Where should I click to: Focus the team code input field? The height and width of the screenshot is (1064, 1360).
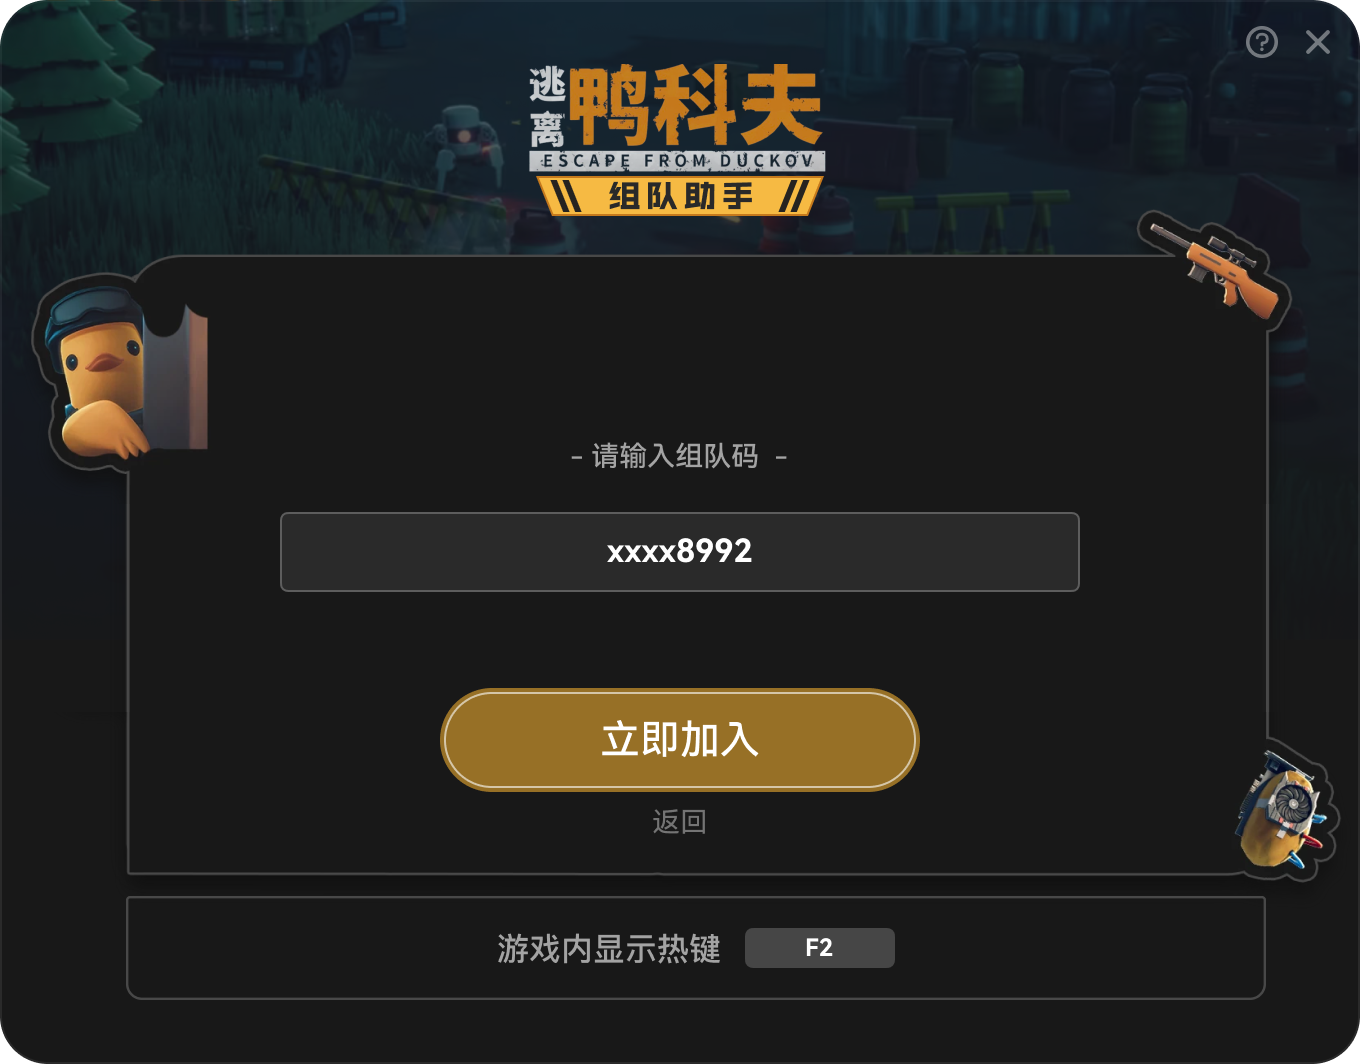pos(680,552)
